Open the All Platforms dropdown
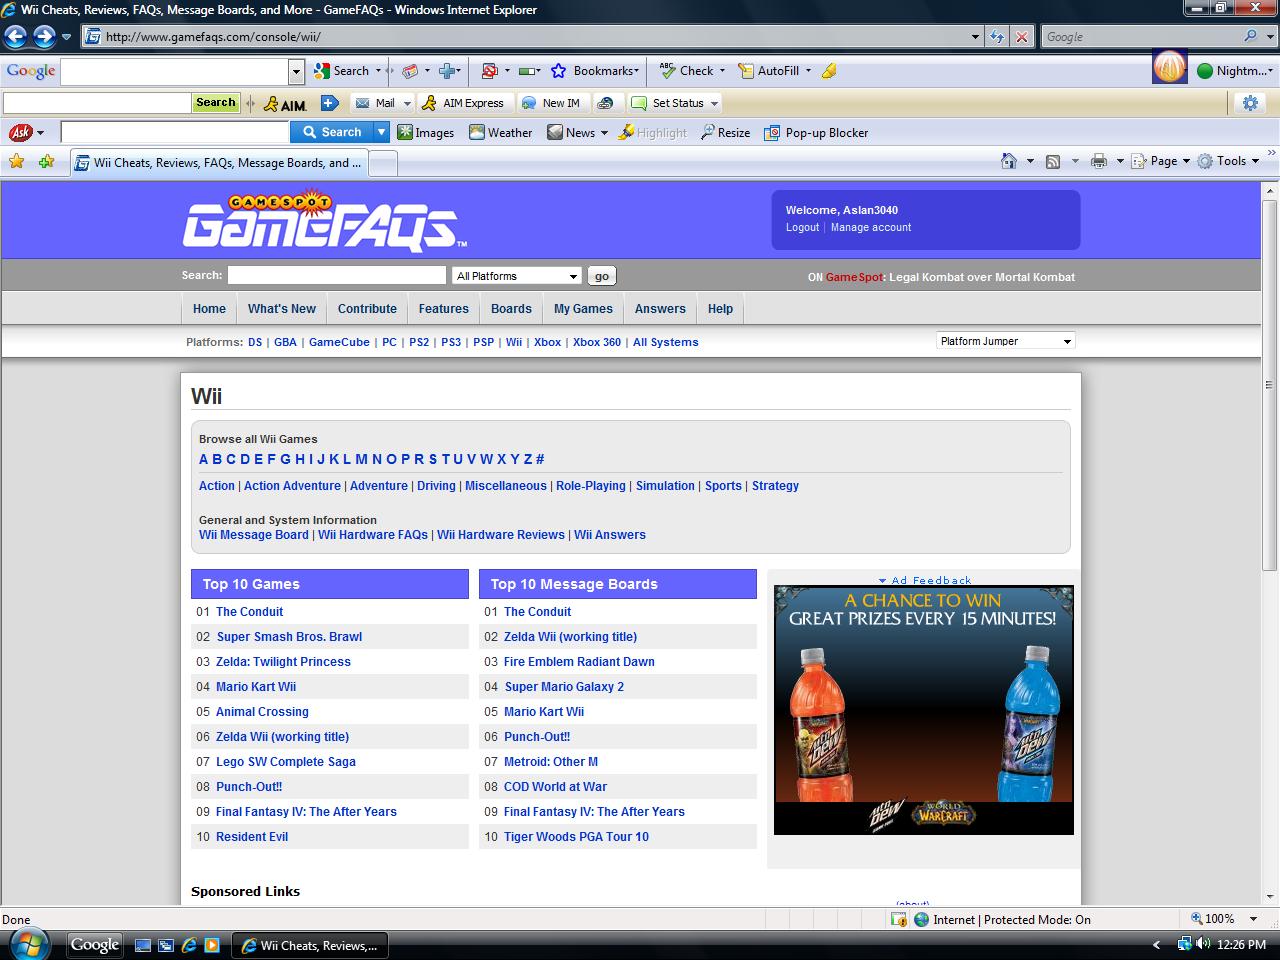 click(517, 276)
